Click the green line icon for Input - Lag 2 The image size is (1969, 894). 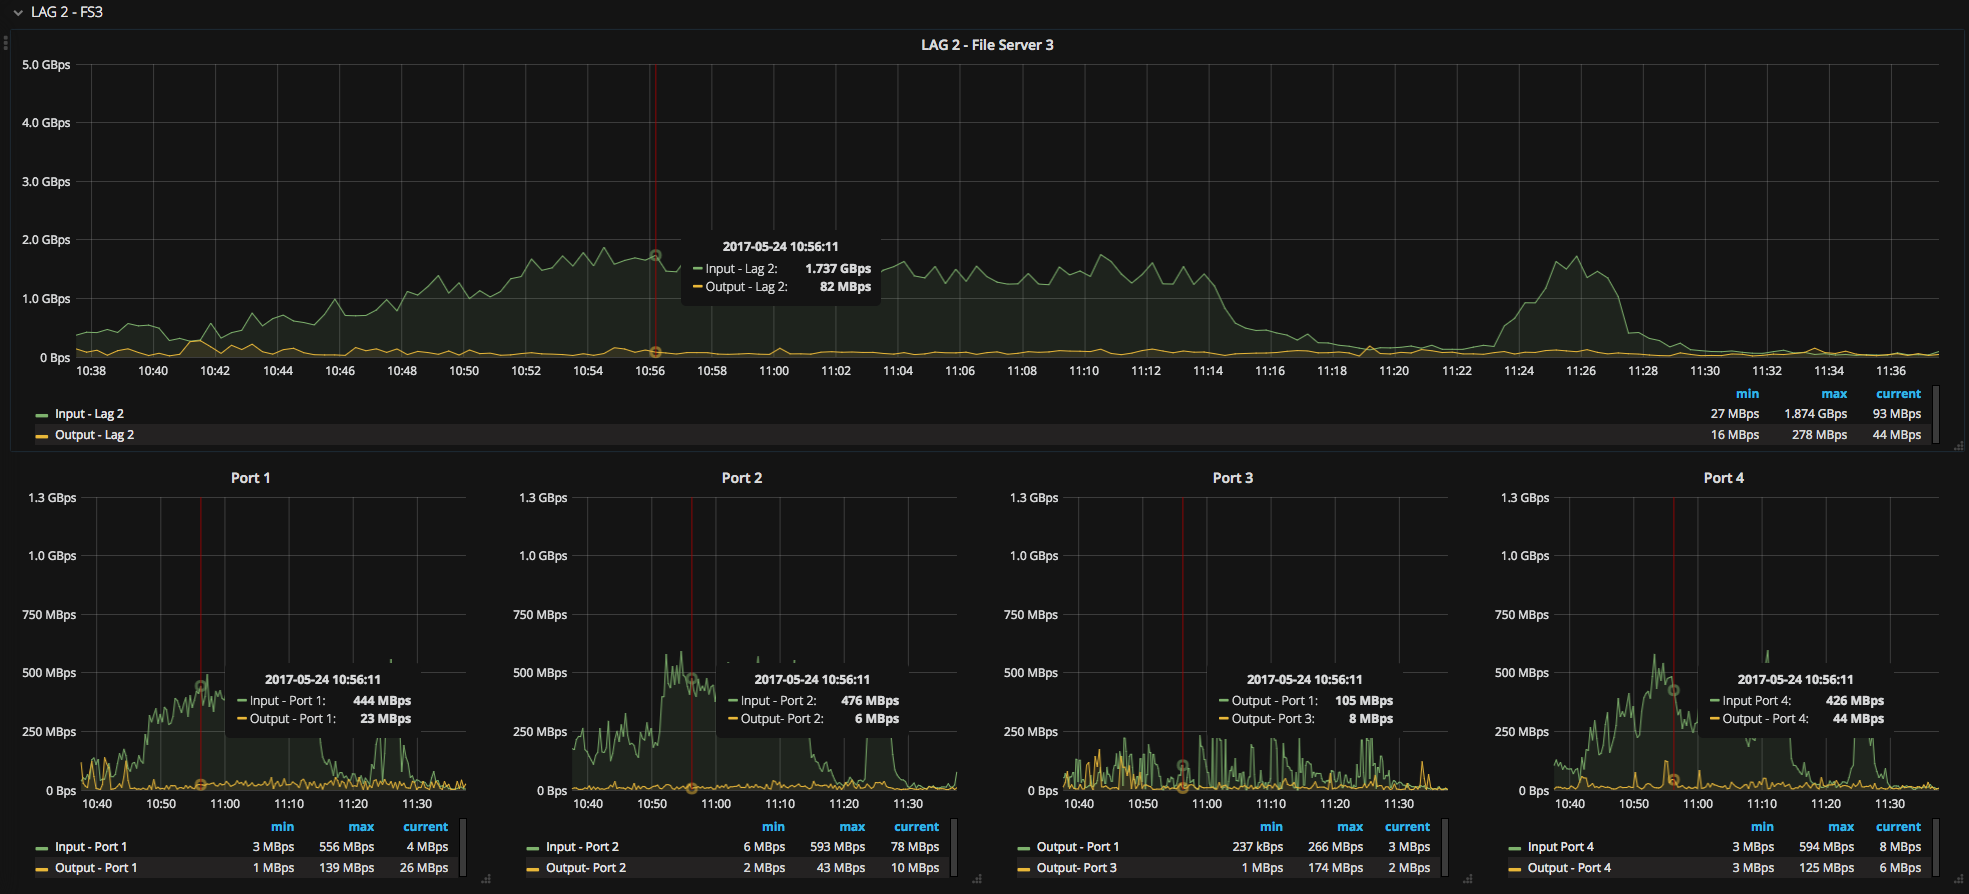click(x=41, y=415)
